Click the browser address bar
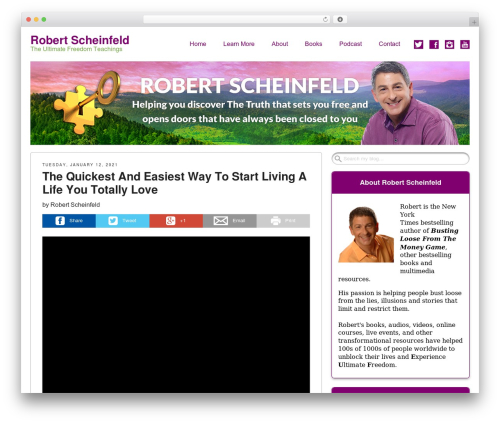 coord(237,19)
